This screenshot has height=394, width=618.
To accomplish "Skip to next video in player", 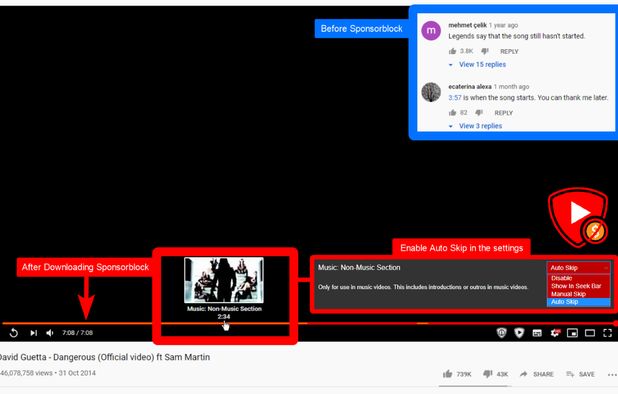I will point(34,333).
